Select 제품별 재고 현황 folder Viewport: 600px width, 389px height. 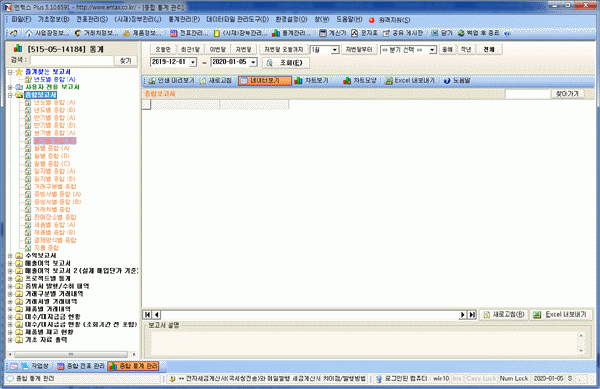pos(49,332)
